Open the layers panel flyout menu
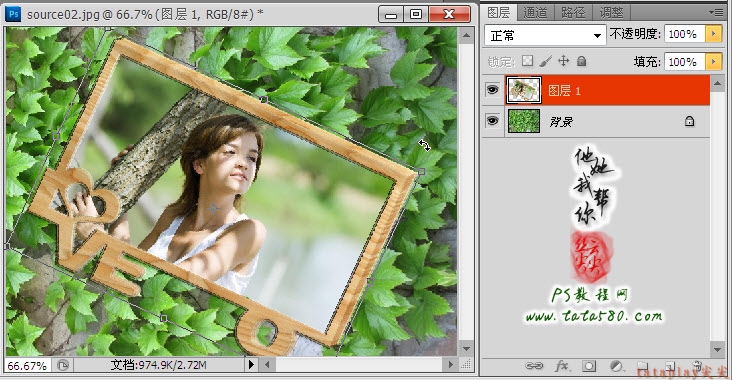Image resolution: width=732 pixels, height=380 pixels. click(x=717, y=13)
